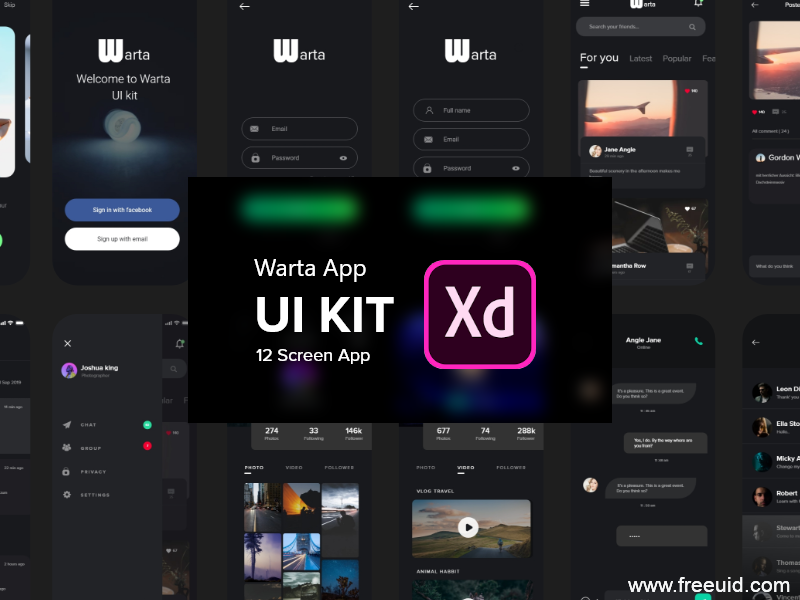Open GROUP from the side menu
800x600 pixels.
coord(91,448)
